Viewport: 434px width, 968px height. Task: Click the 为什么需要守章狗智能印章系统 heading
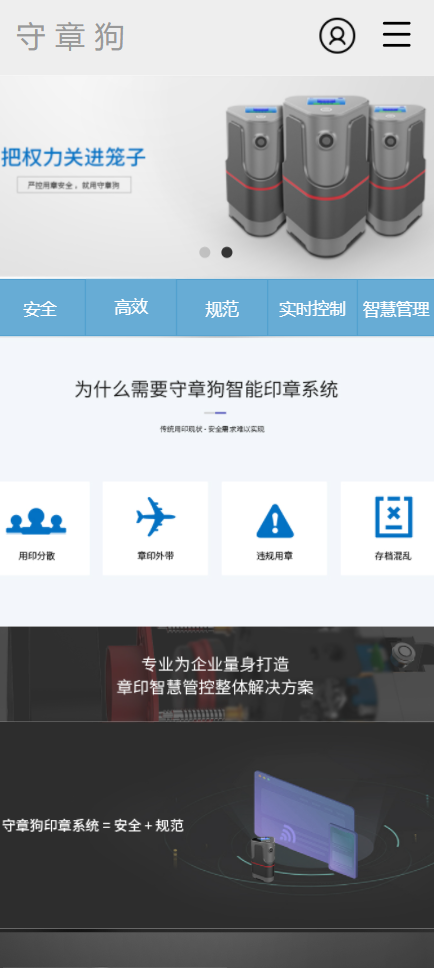pos(207,390)
